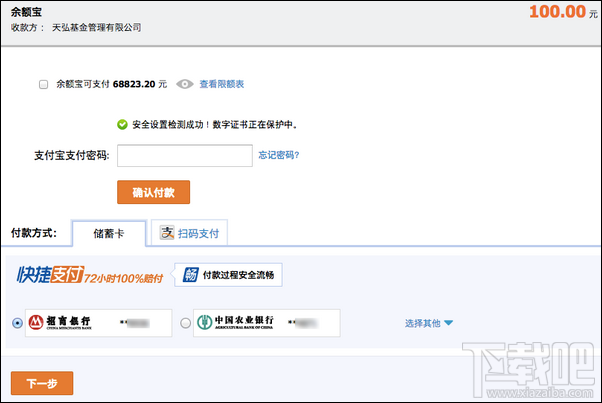602x403 pixels.
Task: Switch to the 储蓄卡 tab
Action: coord(109,233)
